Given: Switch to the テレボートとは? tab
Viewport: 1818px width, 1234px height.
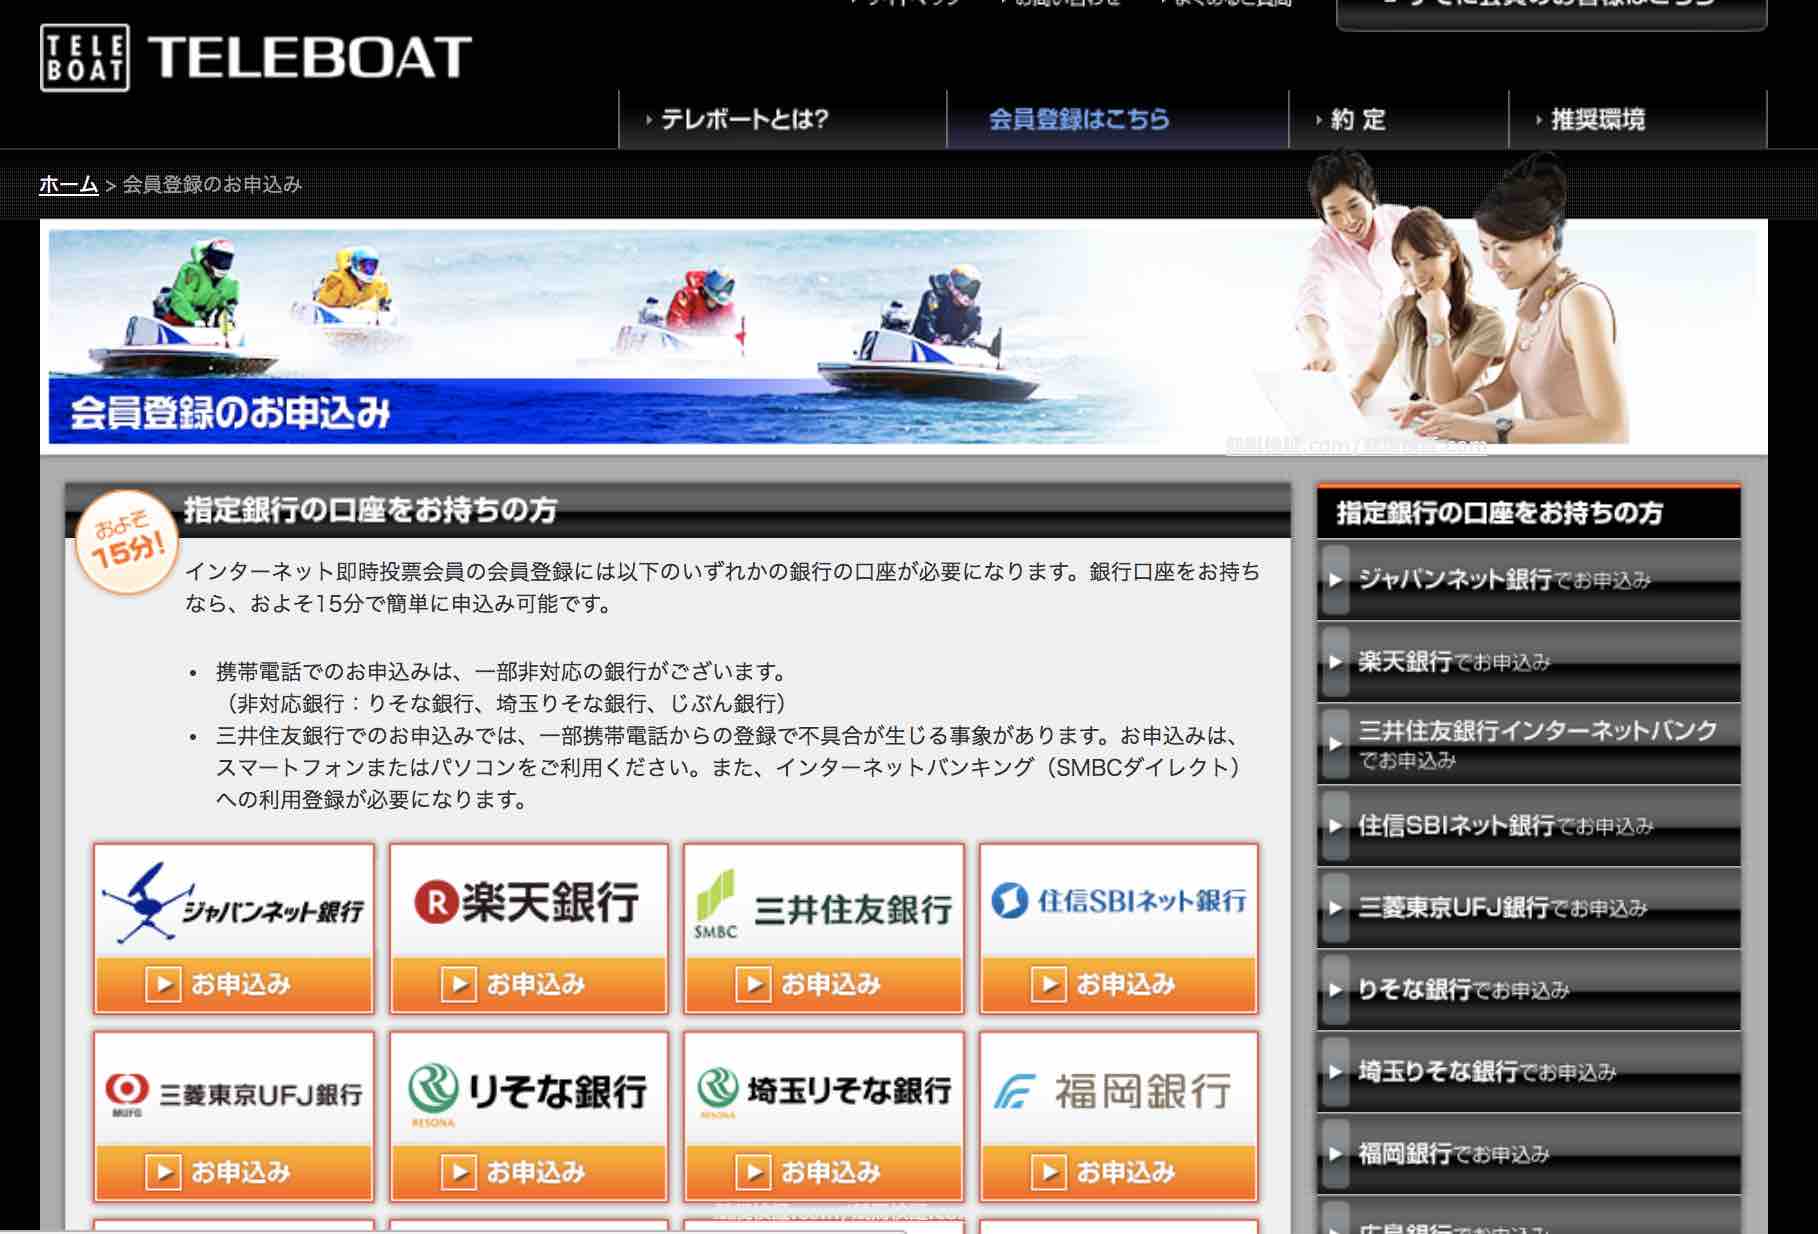Looking at the screenshot, I should 745,118.
